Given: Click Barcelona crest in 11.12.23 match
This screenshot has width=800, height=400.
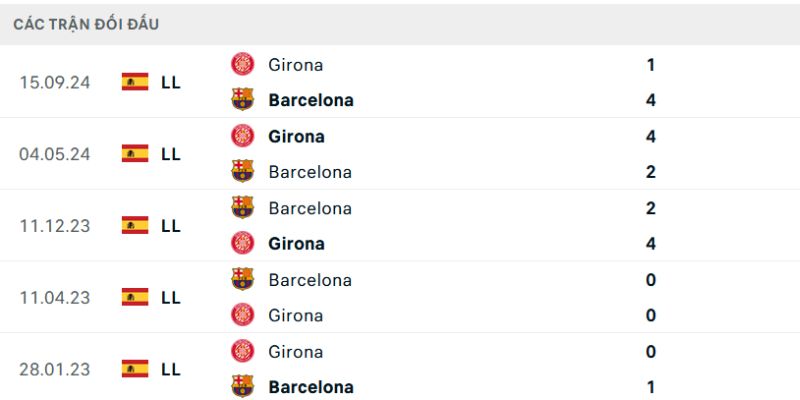Looking at the screenshot, I should [242, 208].
